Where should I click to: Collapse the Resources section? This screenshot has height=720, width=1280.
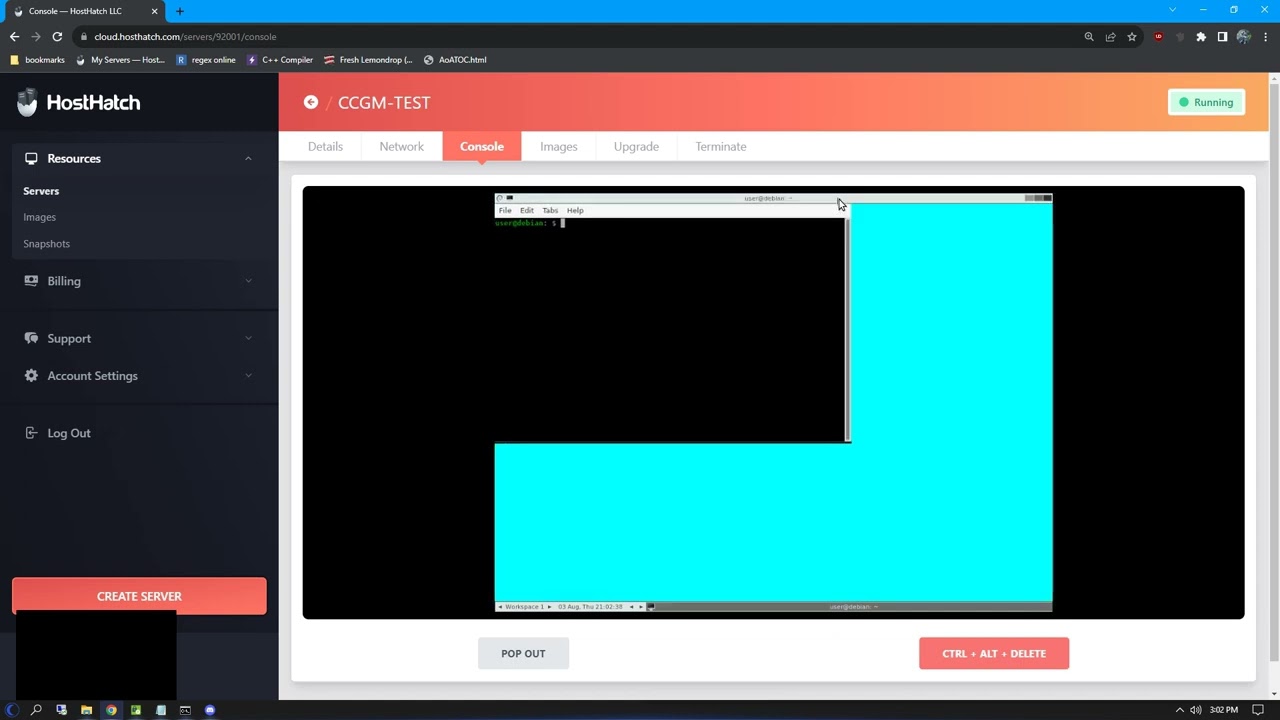pos(248,158)
